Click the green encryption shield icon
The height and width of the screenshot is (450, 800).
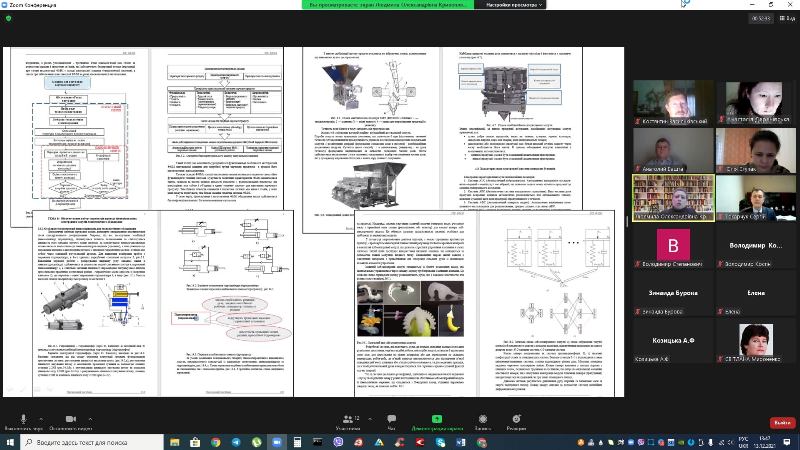click(9, 18)
